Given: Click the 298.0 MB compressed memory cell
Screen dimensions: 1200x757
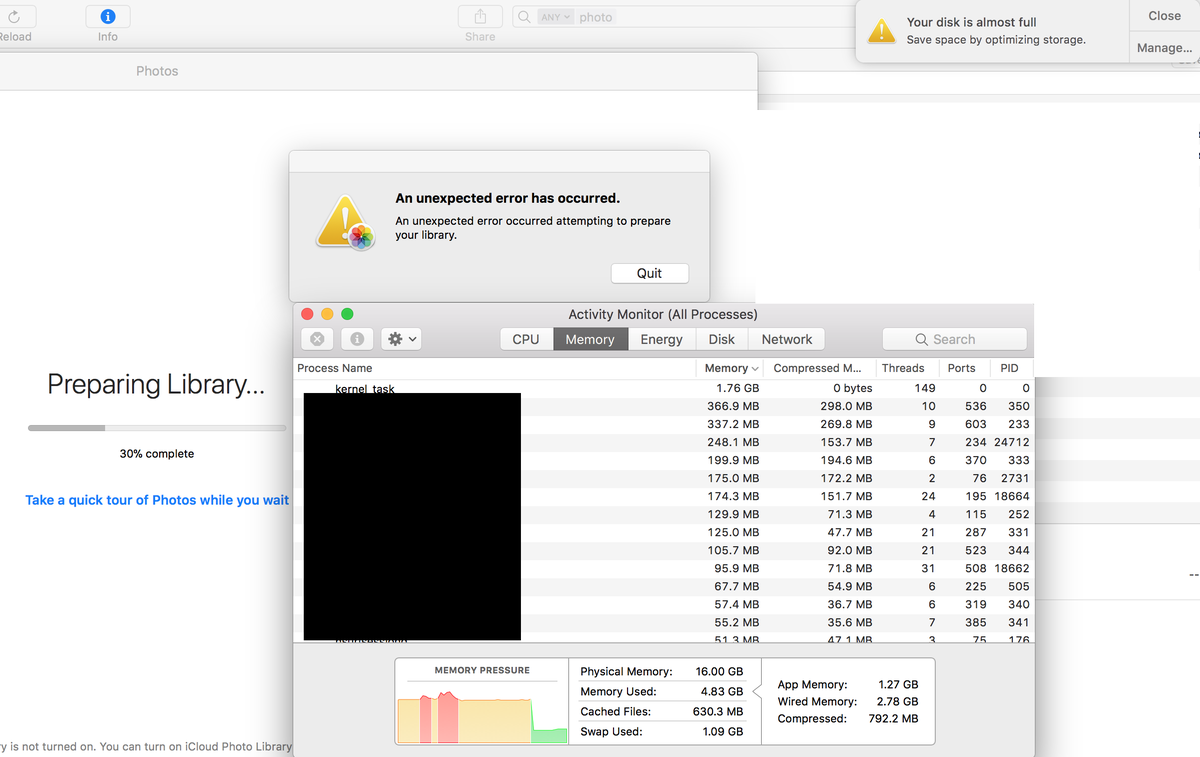Looking at the screenshot, I should (846, 406).
